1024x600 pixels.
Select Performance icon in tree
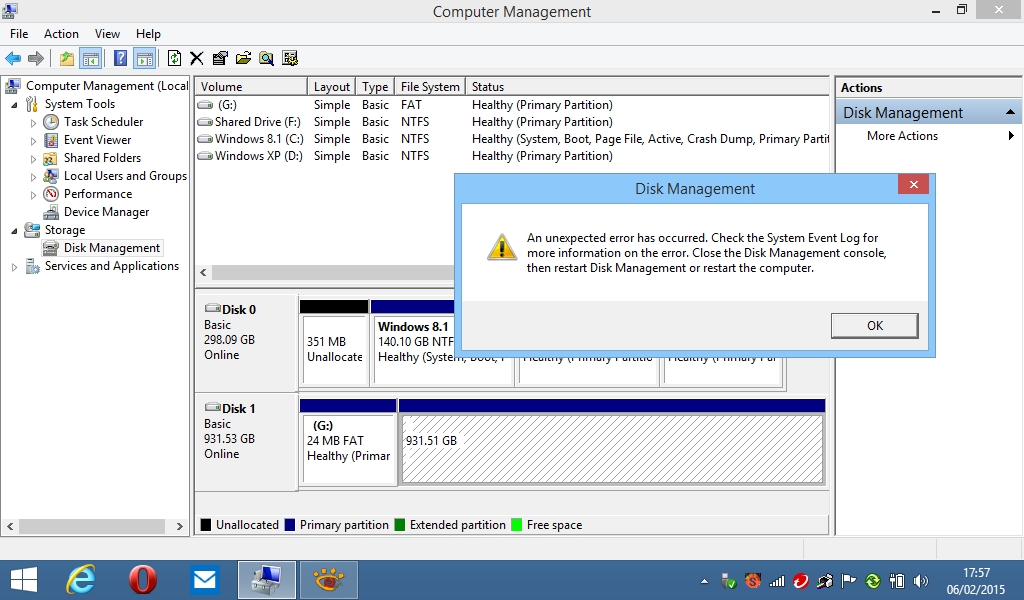pos(51,194)
